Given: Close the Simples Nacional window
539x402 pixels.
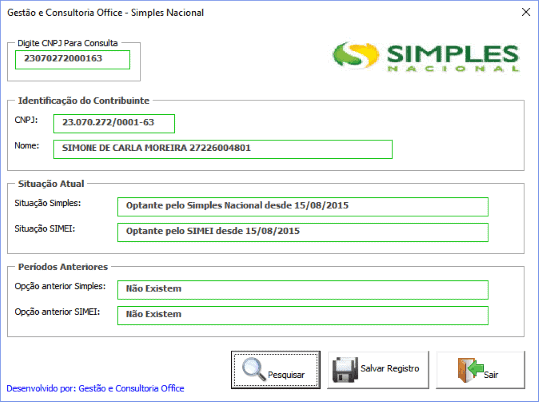Looking at the screenshot, I should coord(526,12).
